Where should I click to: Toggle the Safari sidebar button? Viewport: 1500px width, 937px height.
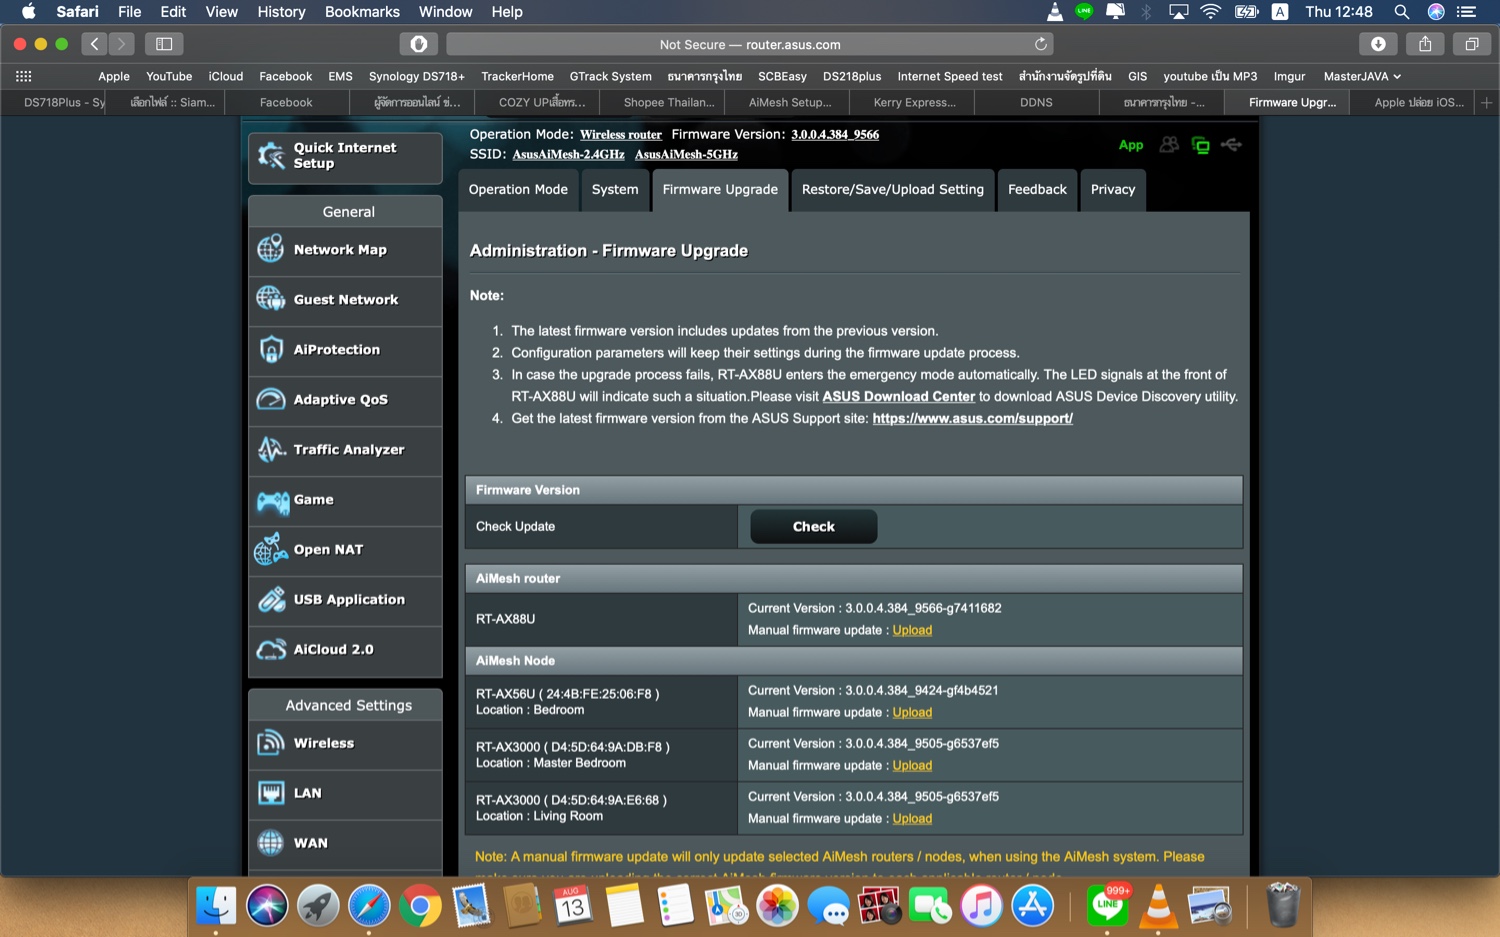coord(164,44)
